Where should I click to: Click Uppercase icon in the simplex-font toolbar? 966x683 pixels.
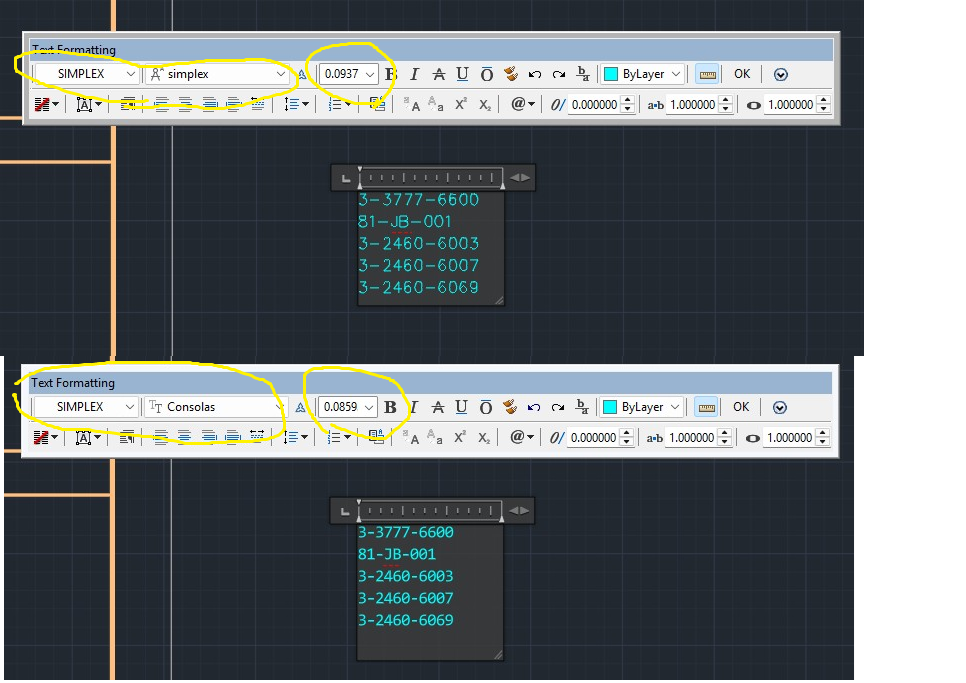412,105
